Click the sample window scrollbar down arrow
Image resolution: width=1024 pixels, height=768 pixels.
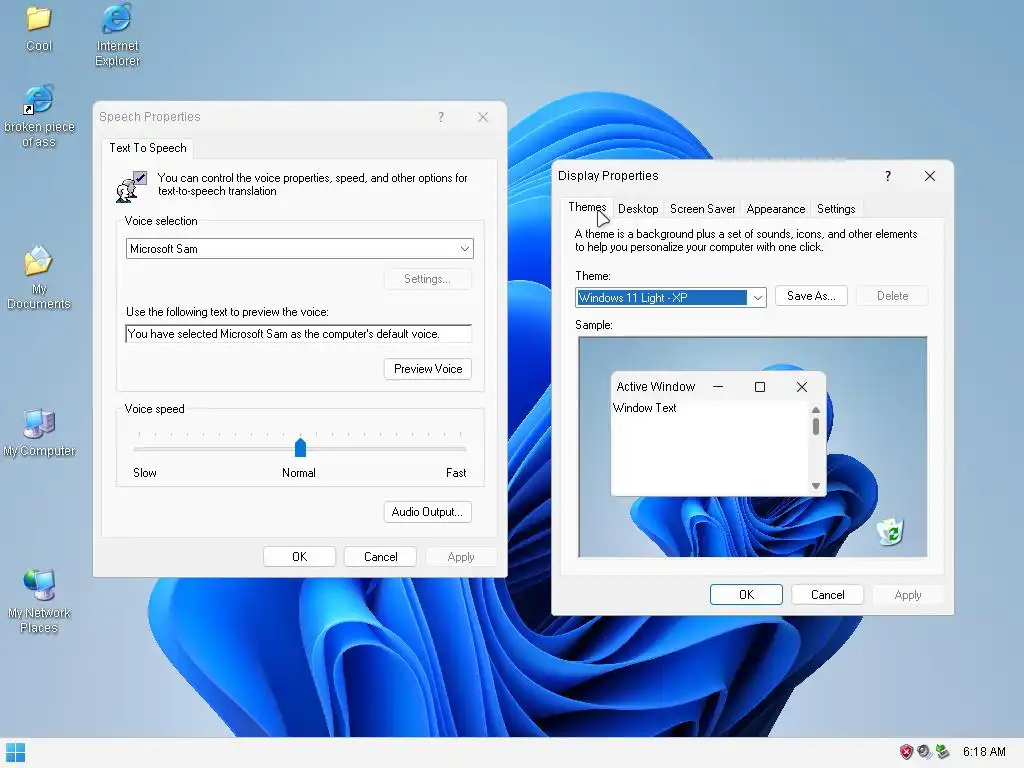coord(816,486)
